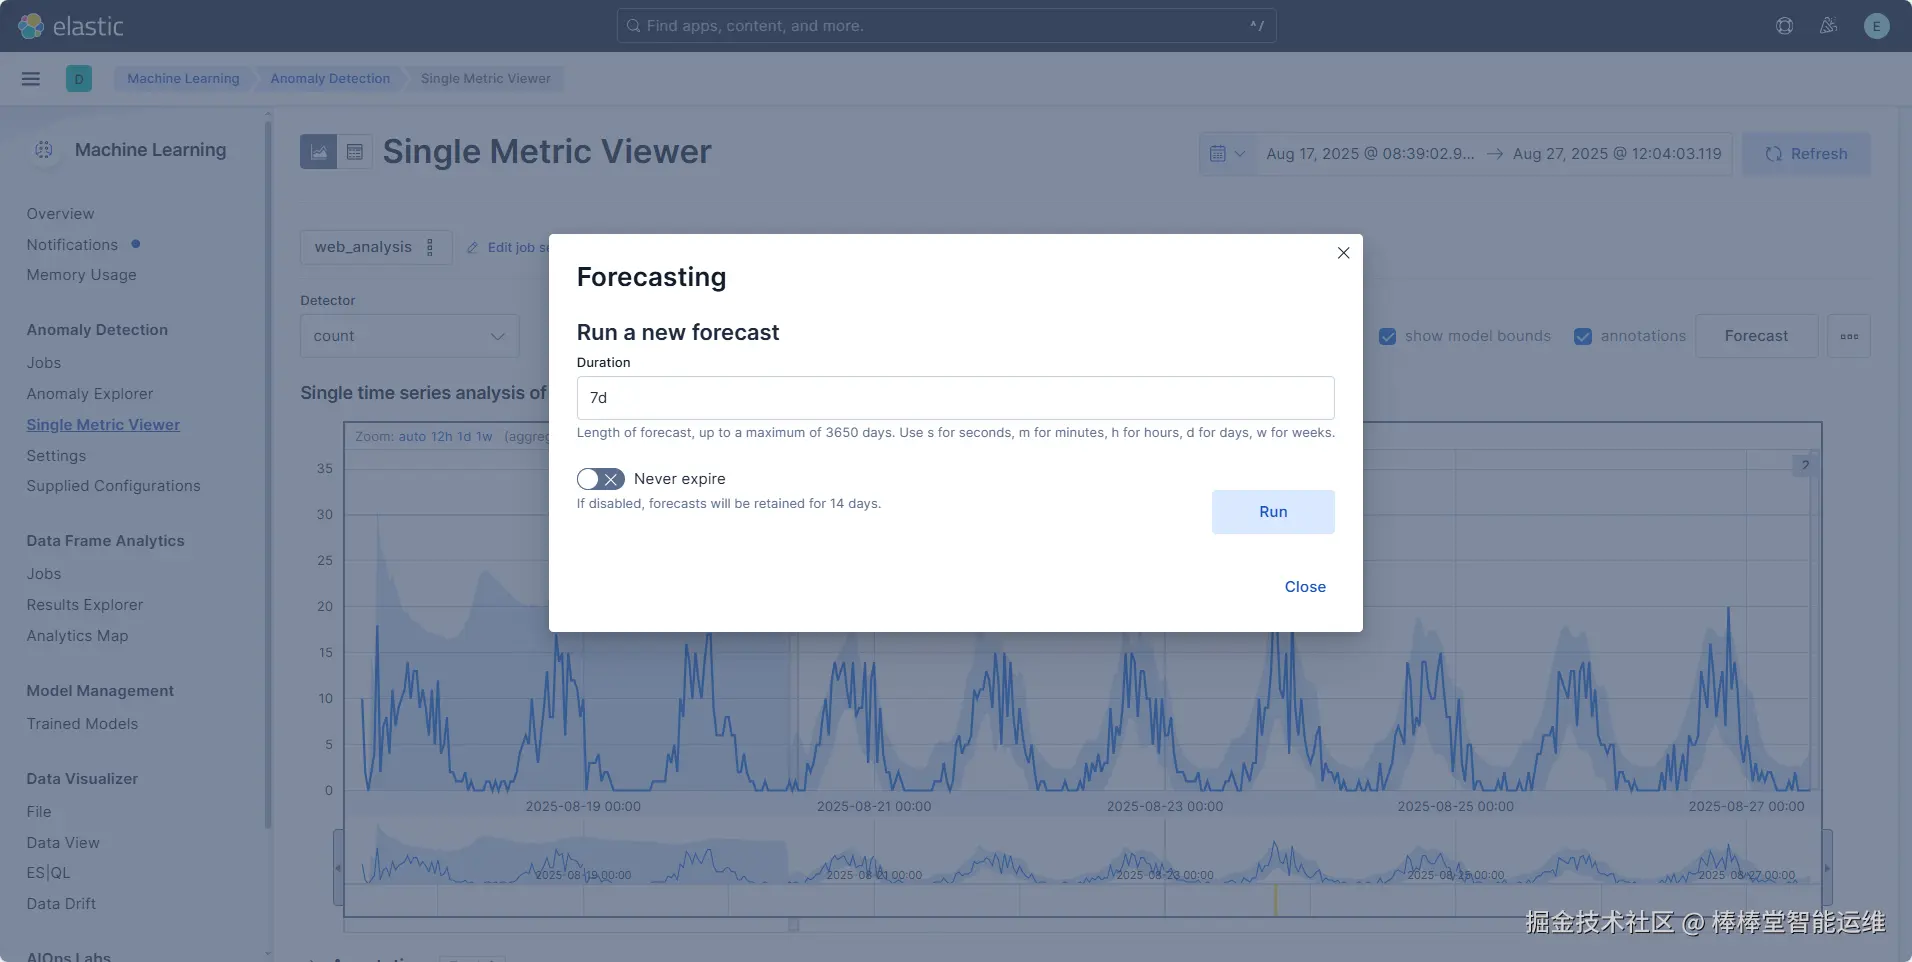1912x962 pixels.
Task: Focus the Find apps search bar
Action: coord(946,26)
